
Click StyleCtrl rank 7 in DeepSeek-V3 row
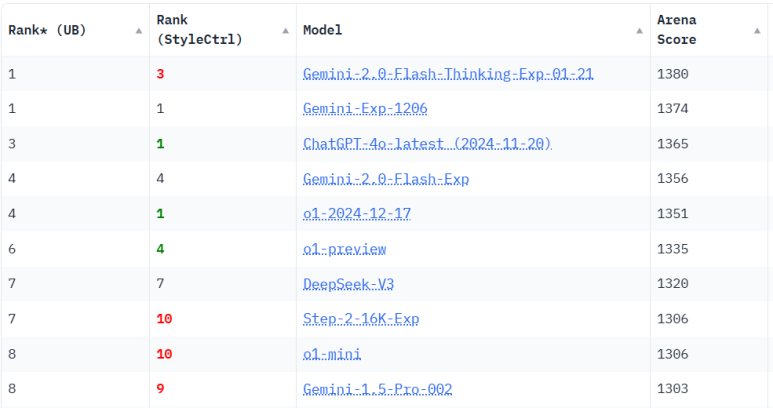point(160,283)
